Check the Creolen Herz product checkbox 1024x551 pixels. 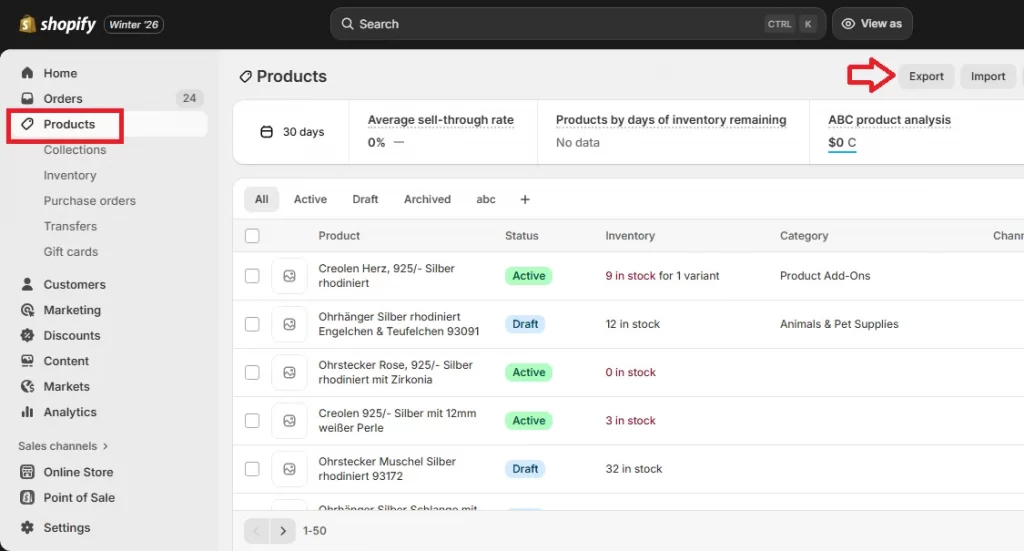pos(252,276)
